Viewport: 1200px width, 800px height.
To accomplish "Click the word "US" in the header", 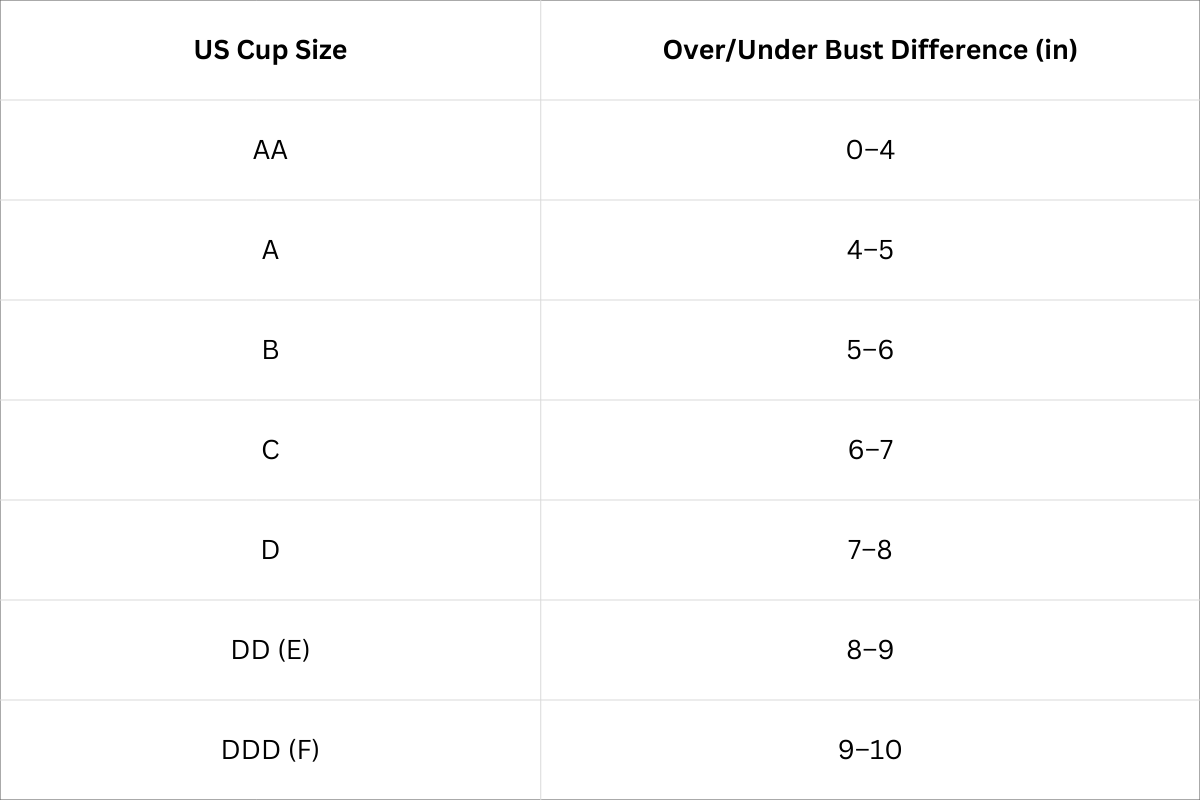I will click(211, 50).
